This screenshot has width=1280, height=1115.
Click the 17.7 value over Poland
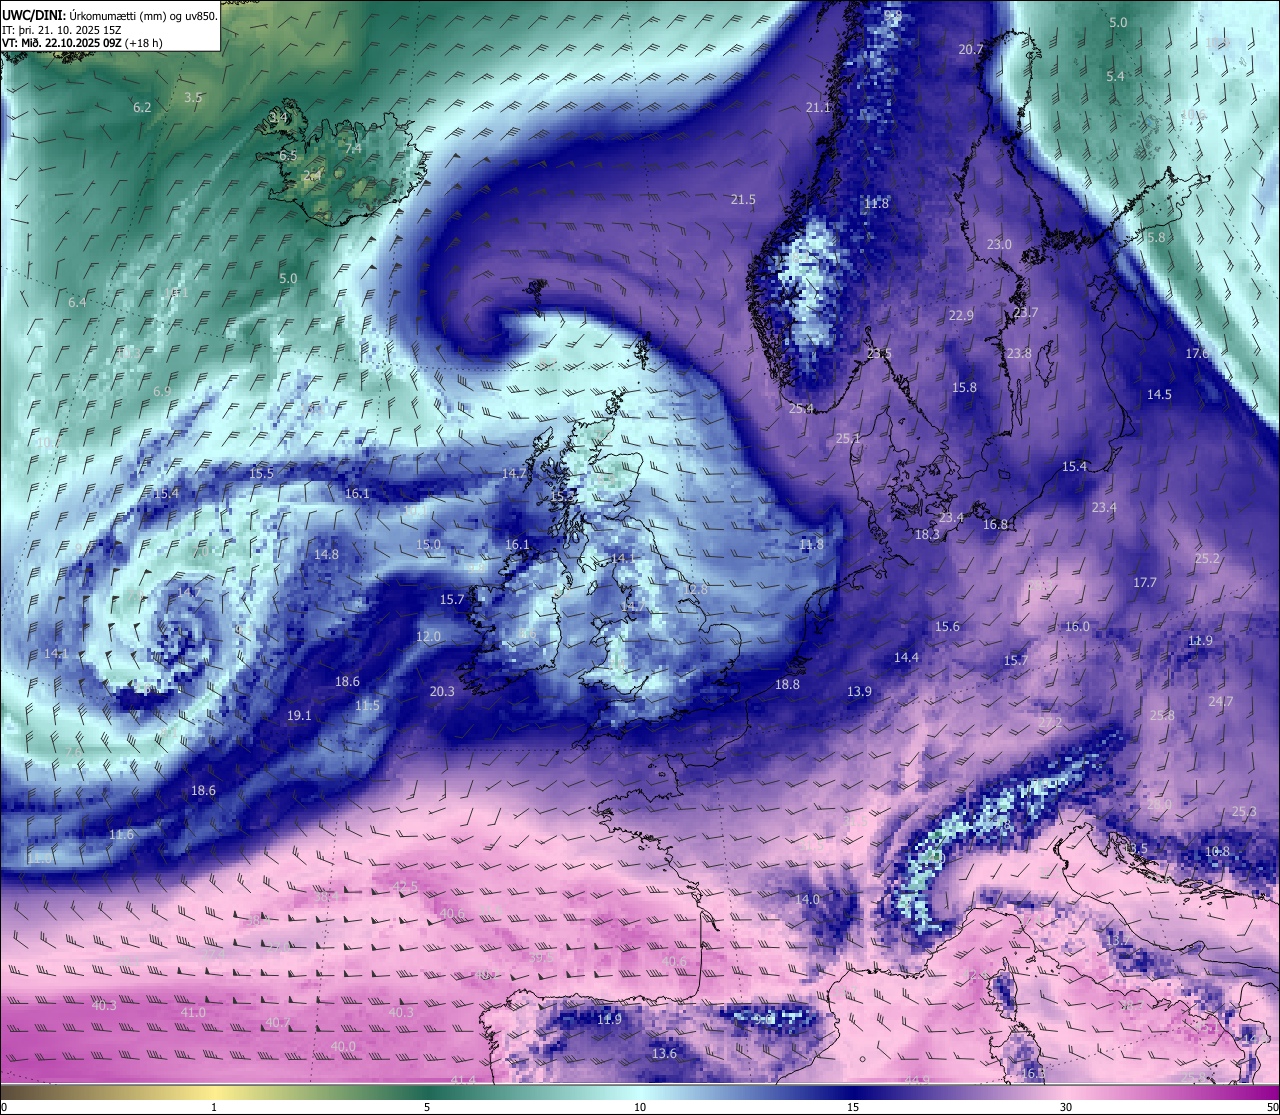1145,582
